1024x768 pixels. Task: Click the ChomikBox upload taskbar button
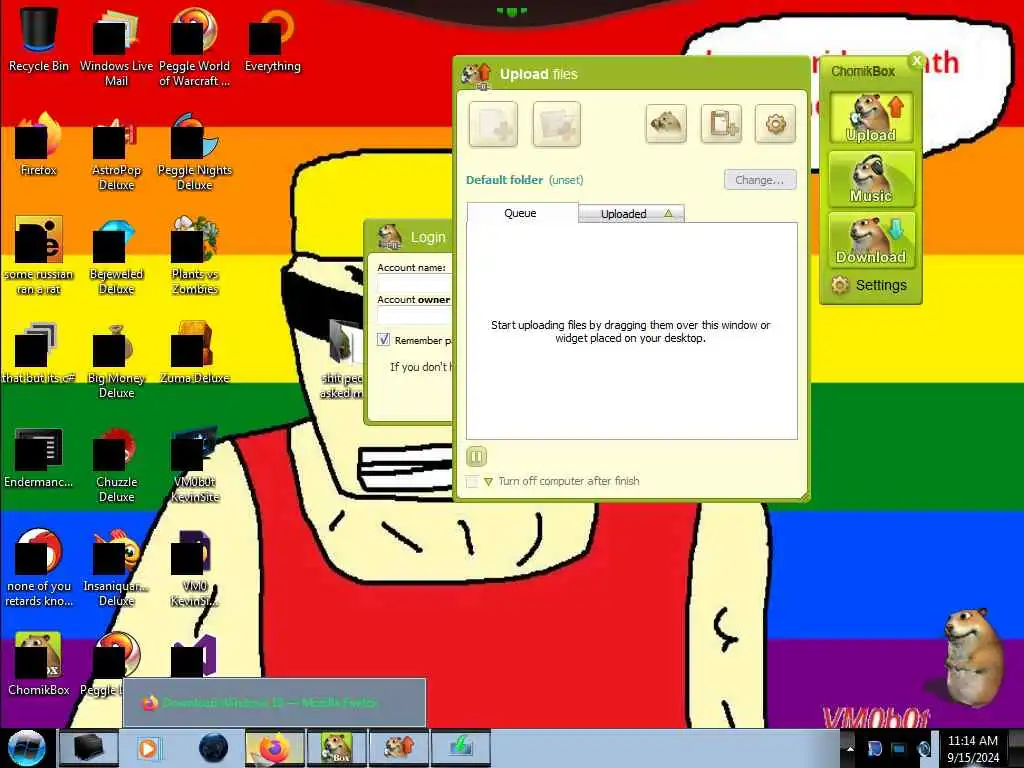click(398, 748)
